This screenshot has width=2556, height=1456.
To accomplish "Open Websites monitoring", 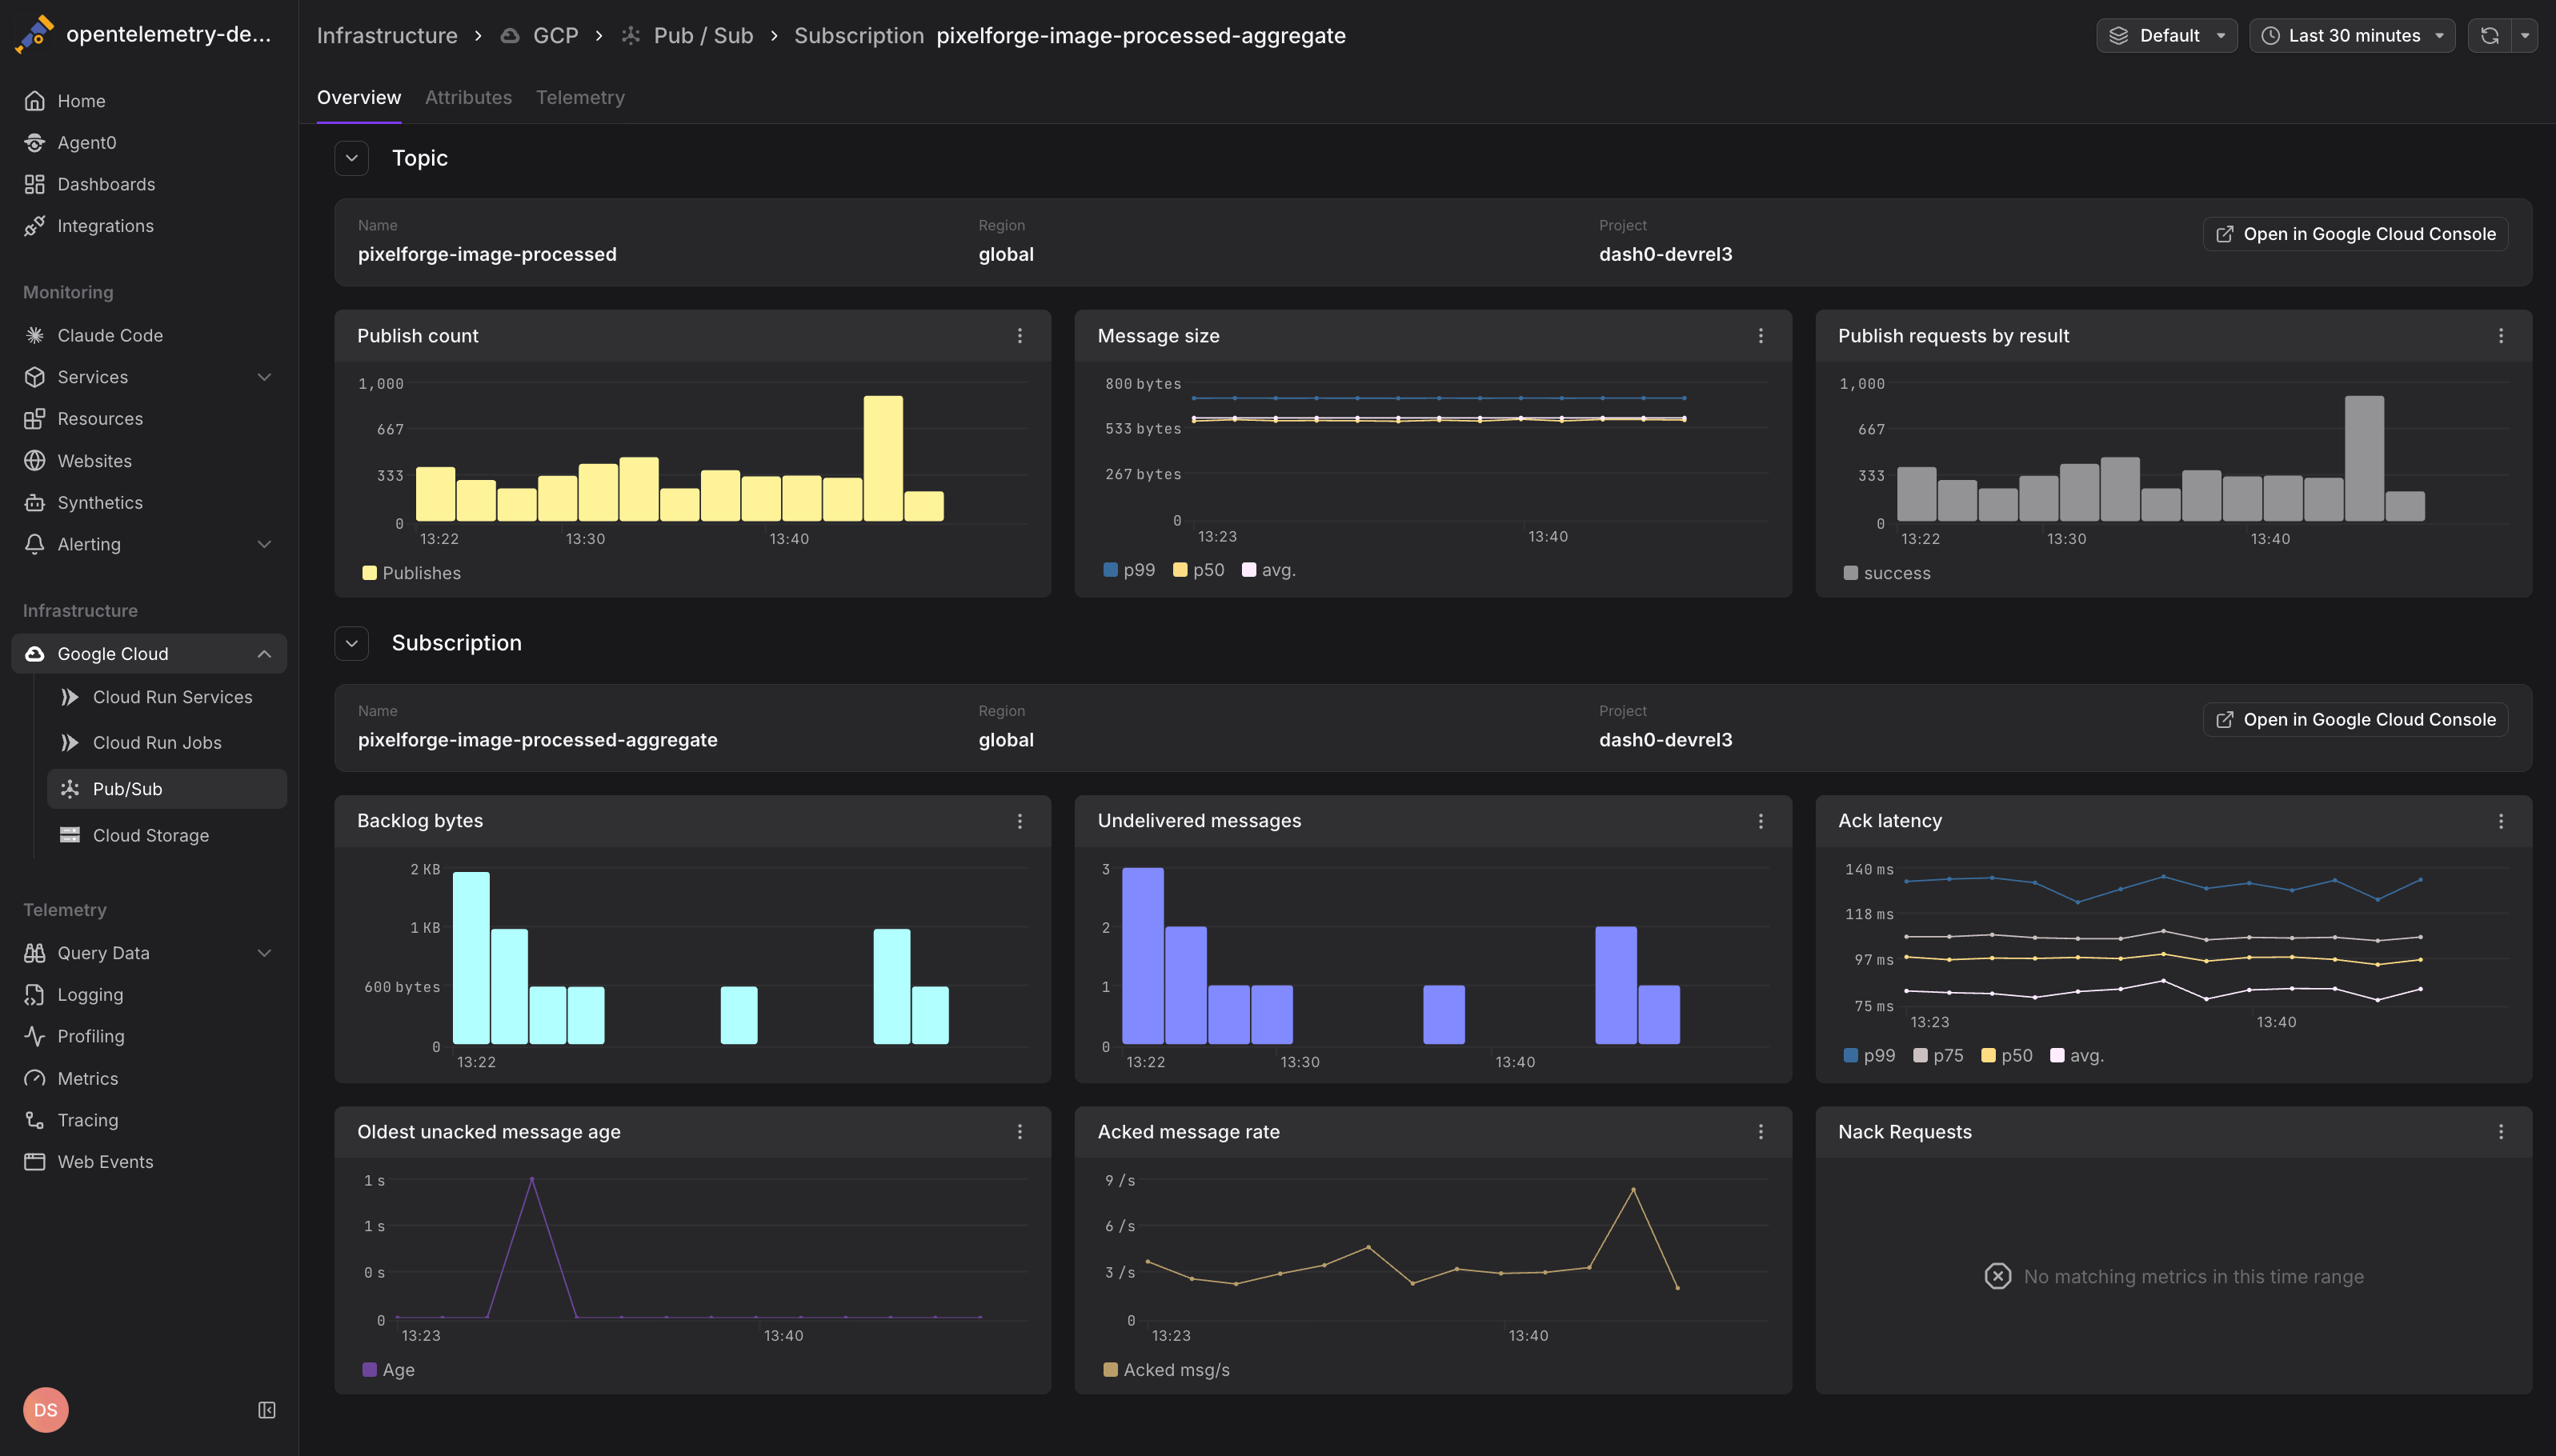I will tap(149, 461).
